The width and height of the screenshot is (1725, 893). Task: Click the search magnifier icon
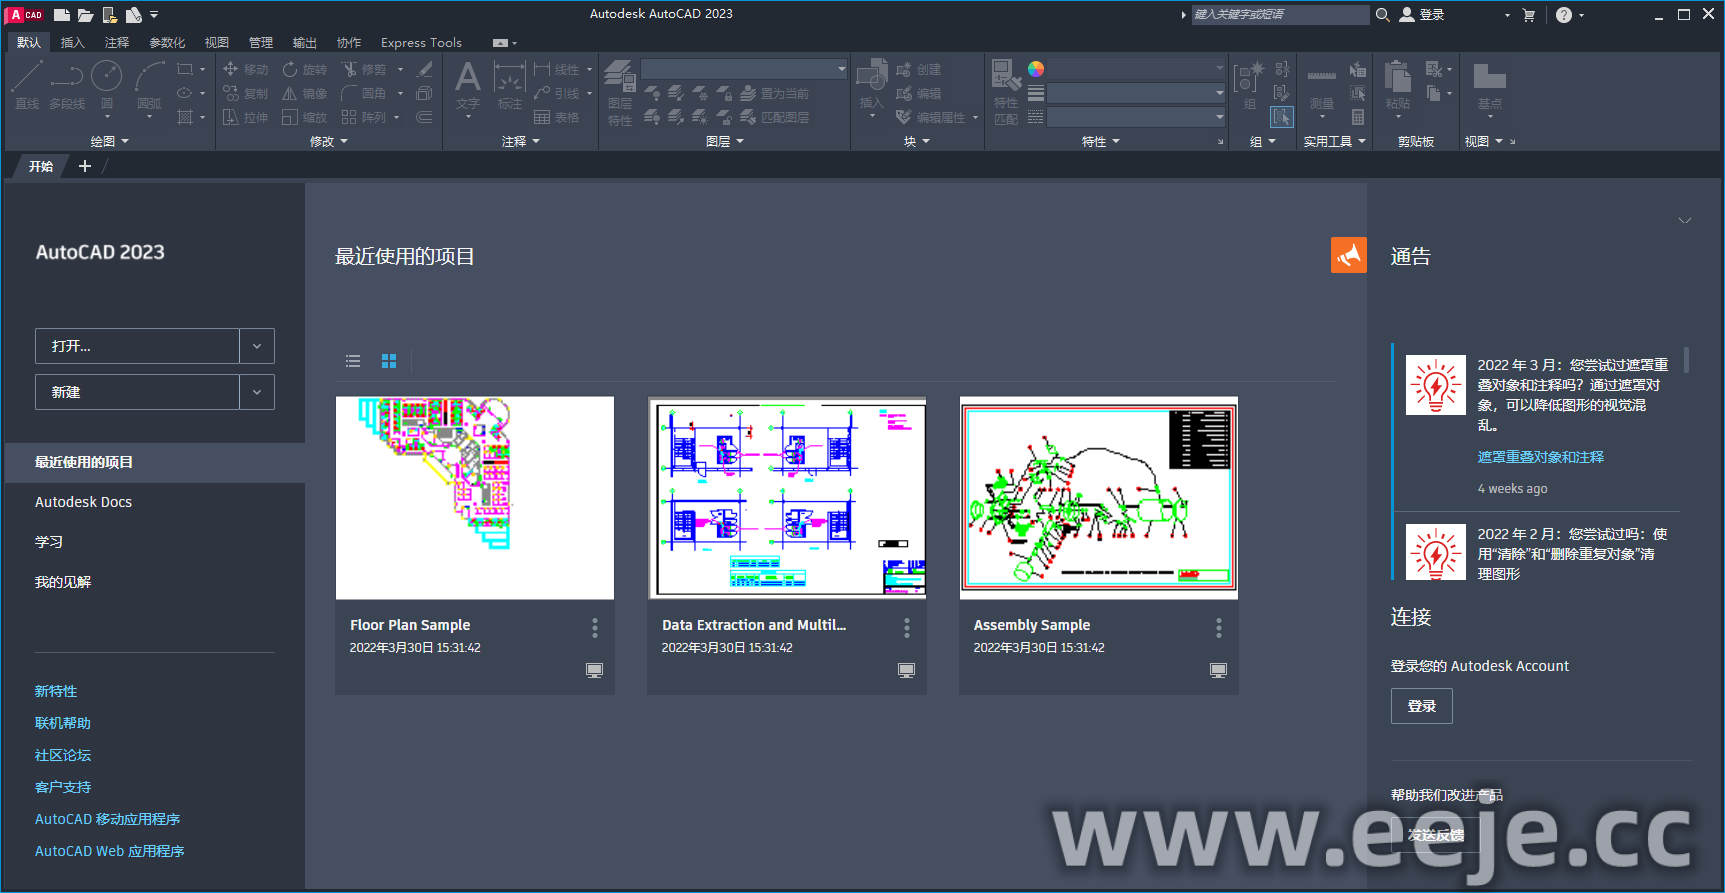click(1383, 15)
